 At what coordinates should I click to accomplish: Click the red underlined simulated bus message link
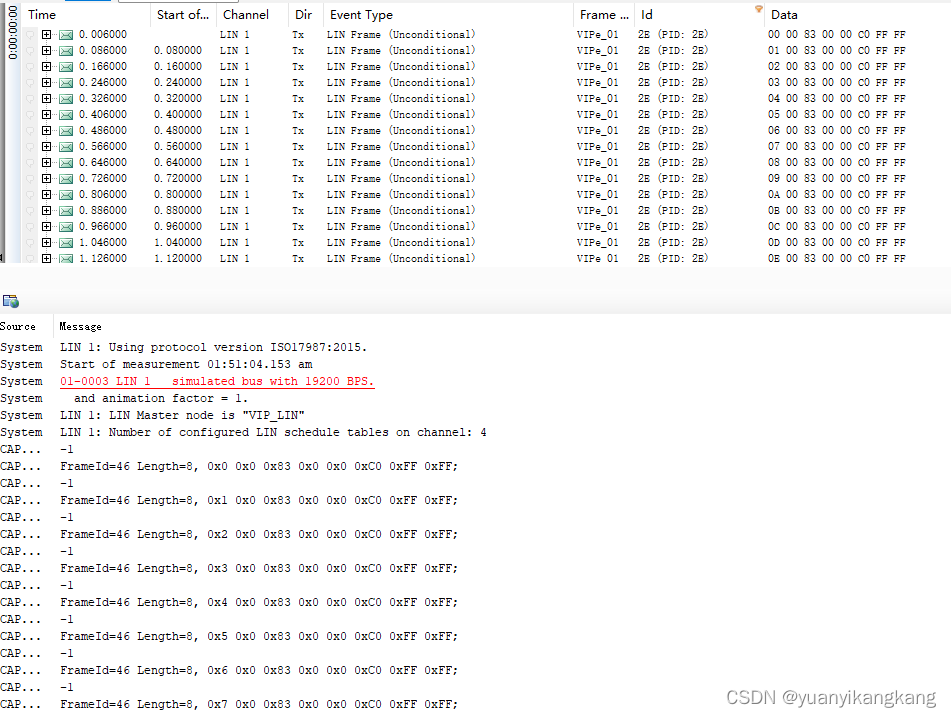click(x=217, y=381)
